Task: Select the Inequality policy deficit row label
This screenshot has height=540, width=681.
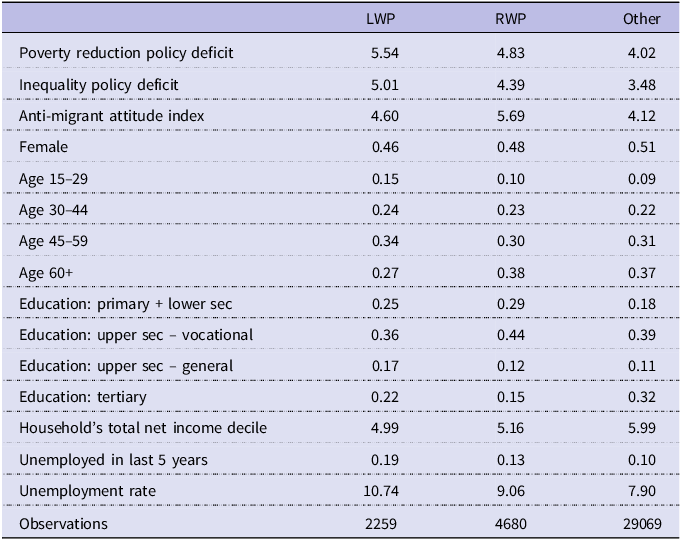Action: pyautogui.click(x=99, y=84)
